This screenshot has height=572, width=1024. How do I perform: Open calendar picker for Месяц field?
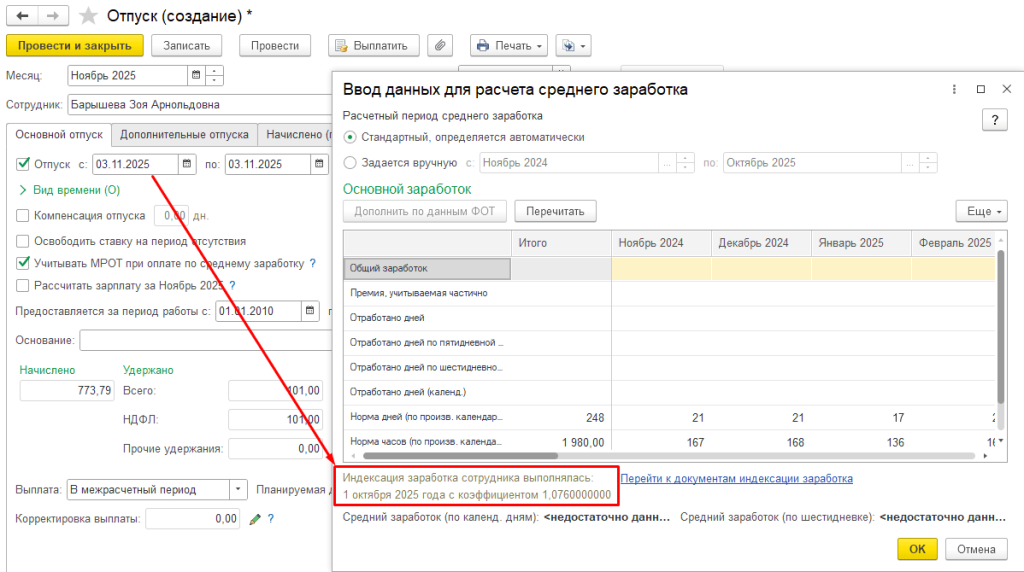click(x=196, y=75)
